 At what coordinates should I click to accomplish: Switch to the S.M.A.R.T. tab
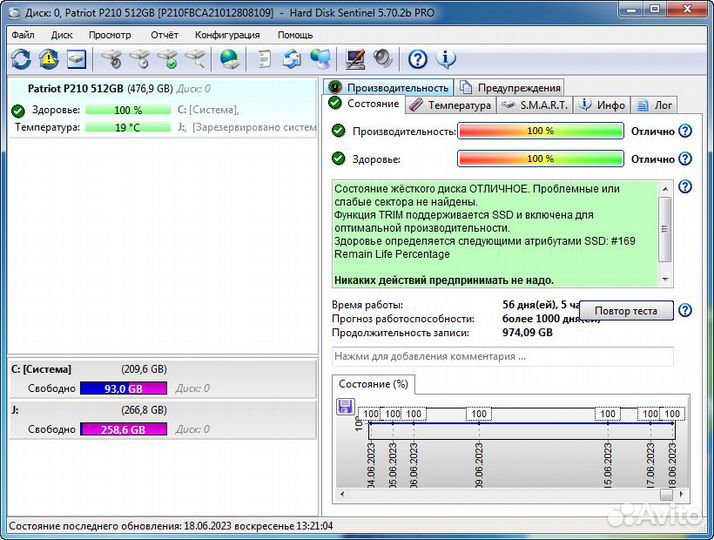(535, 105)
